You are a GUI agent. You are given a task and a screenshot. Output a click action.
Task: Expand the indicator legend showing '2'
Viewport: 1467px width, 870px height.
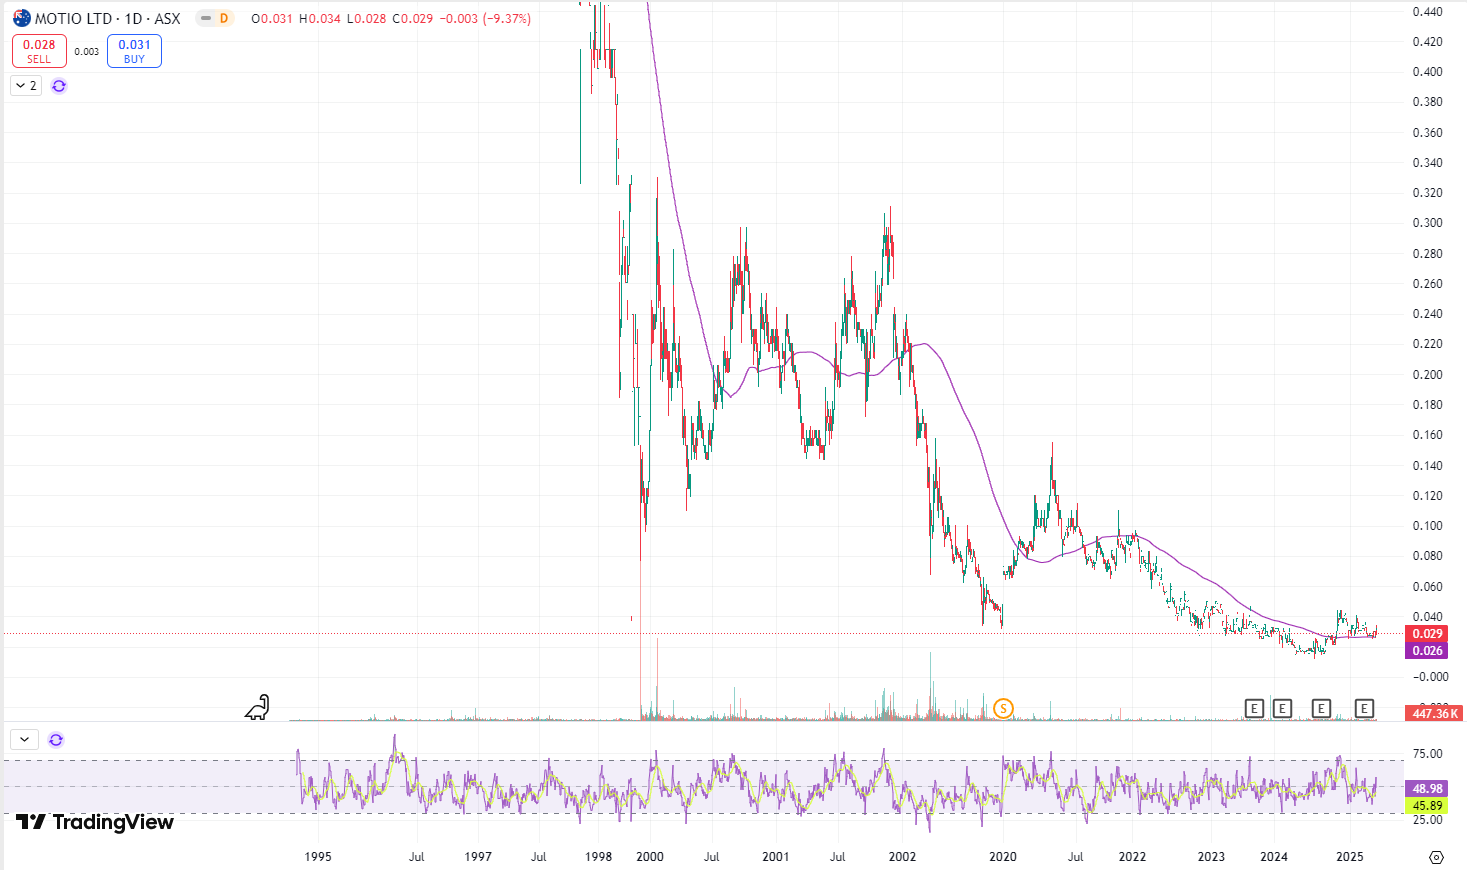[26, 86]
